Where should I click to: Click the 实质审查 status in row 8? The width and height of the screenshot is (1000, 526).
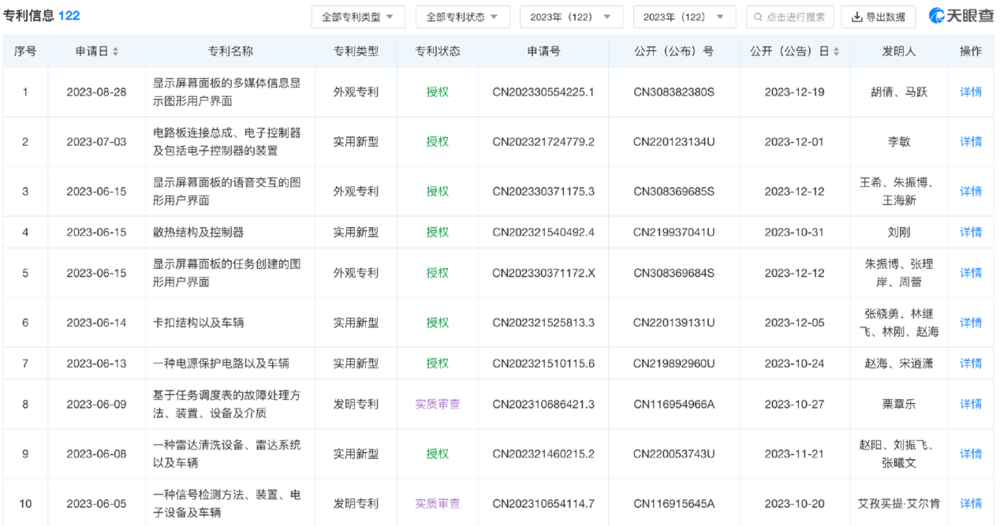(437, 404)
